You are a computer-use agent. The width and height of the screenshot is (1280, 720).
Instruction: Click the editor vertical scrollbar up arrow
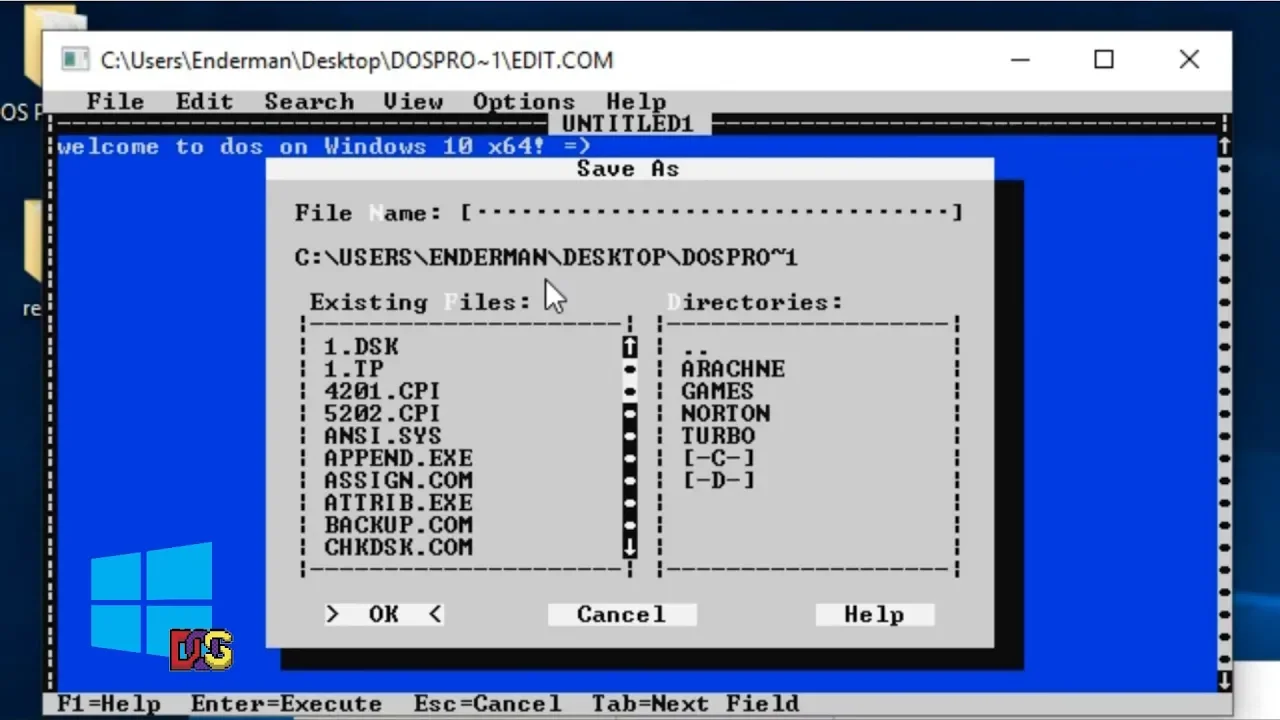(x=1224, y=146)
